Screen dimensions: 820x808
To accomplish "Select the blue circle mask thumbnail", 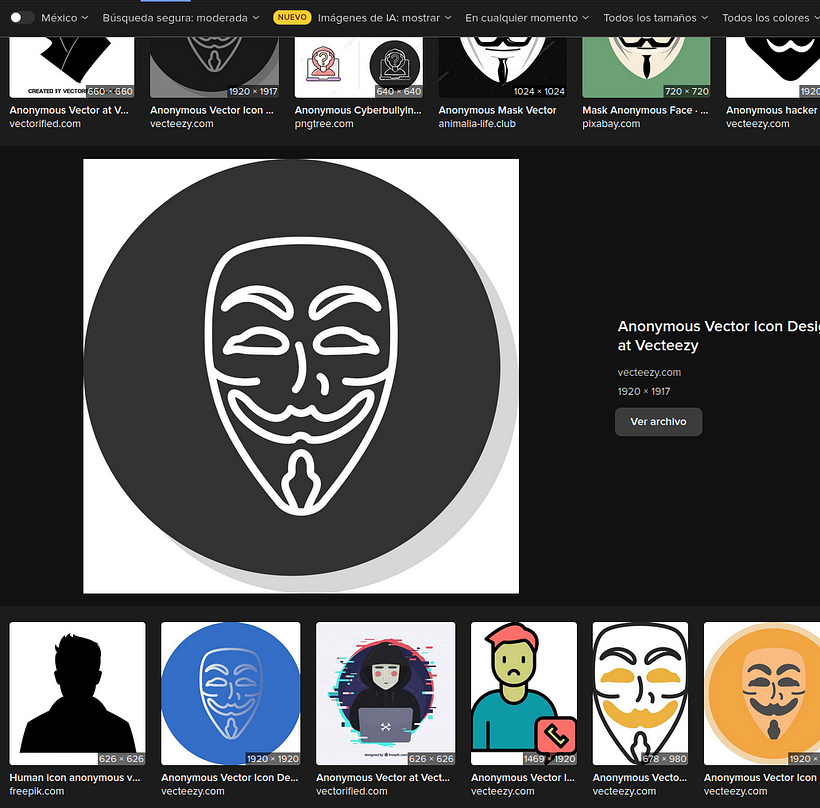I will point(230,693).
